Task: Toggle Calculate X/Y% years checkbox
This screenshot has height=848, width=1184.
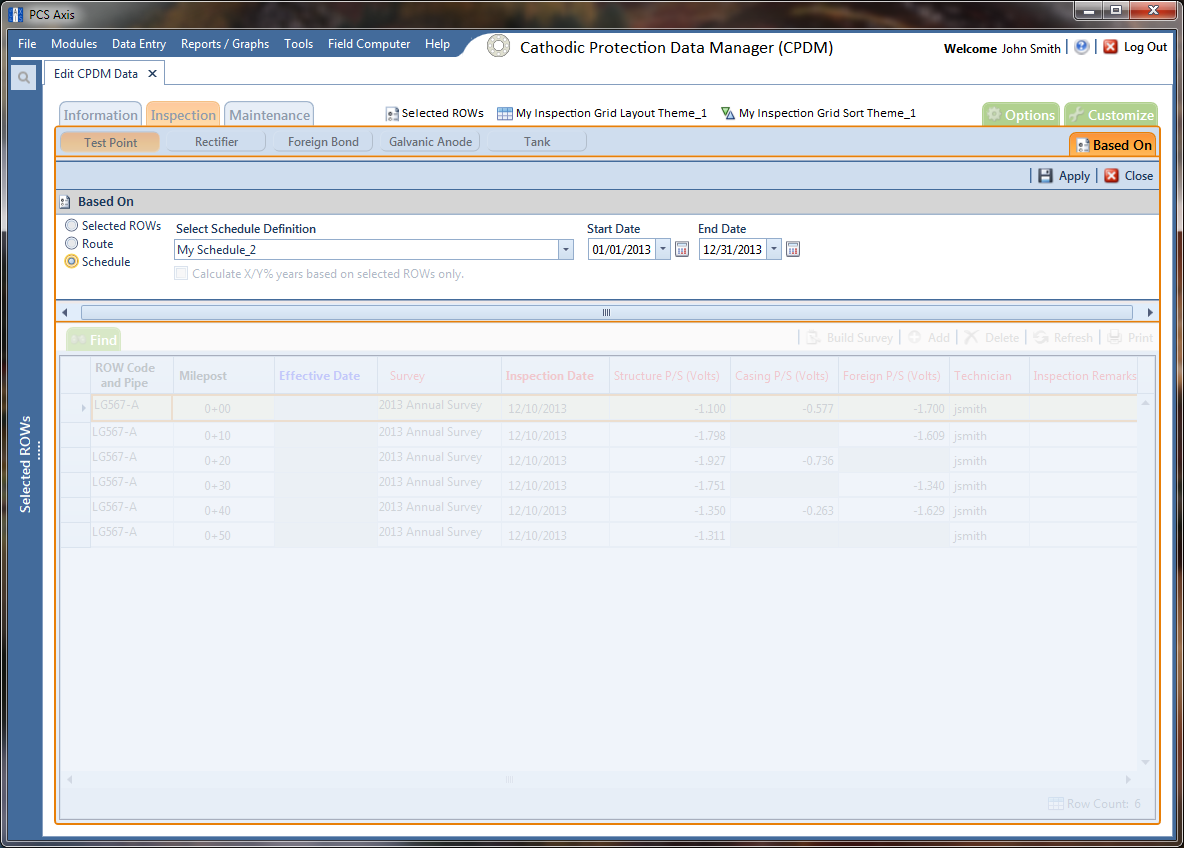Action: (x=181, y=273)
